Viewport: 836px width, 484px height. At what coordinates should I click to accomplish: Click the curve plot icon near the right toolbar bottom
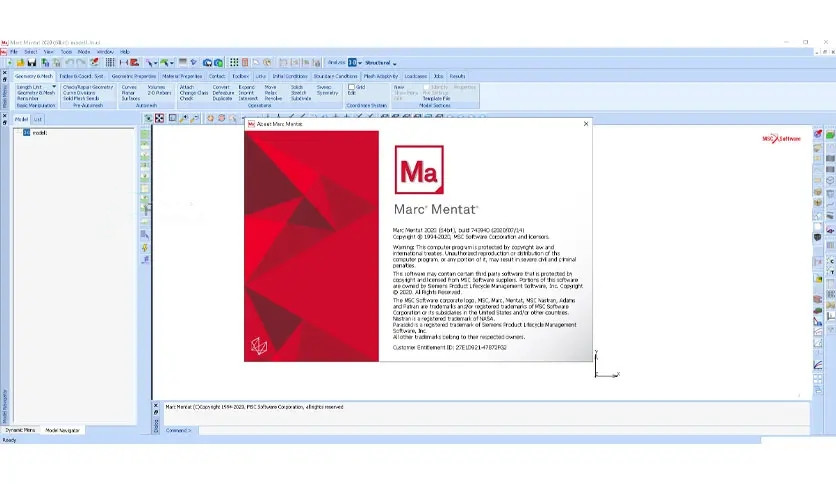point(818,364)
